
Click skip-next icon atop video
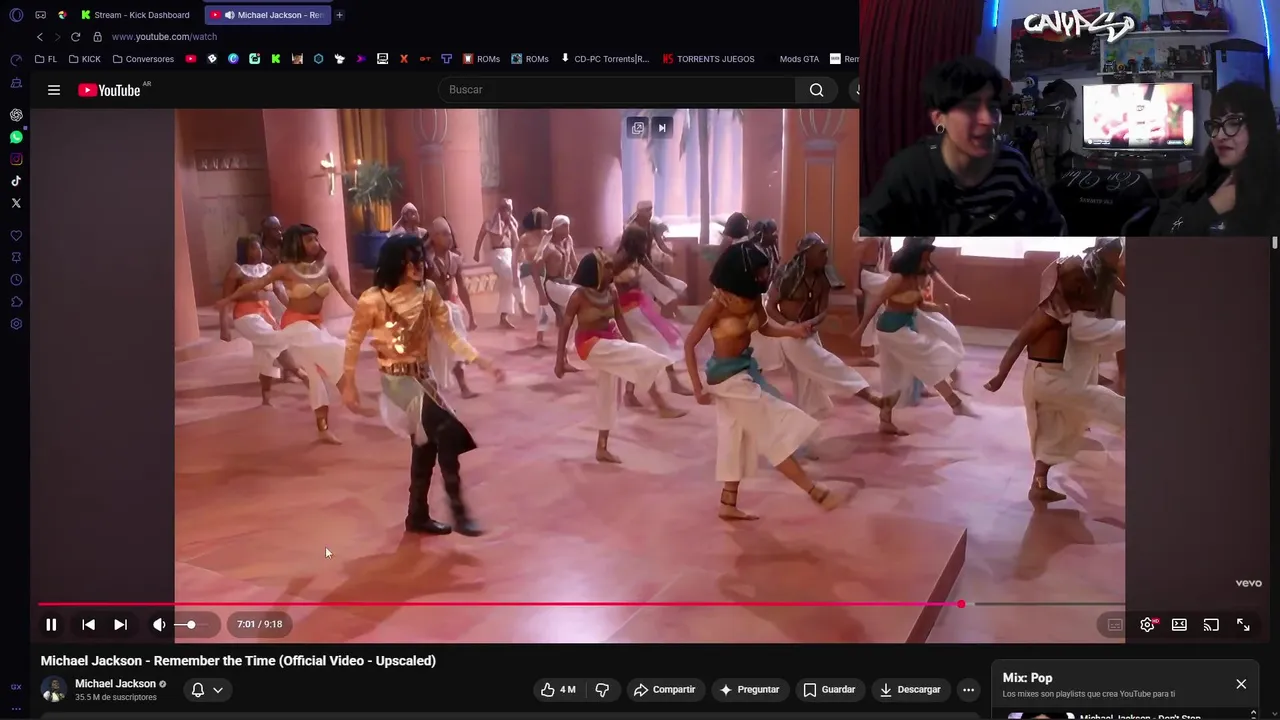click(x=662, y=128)
